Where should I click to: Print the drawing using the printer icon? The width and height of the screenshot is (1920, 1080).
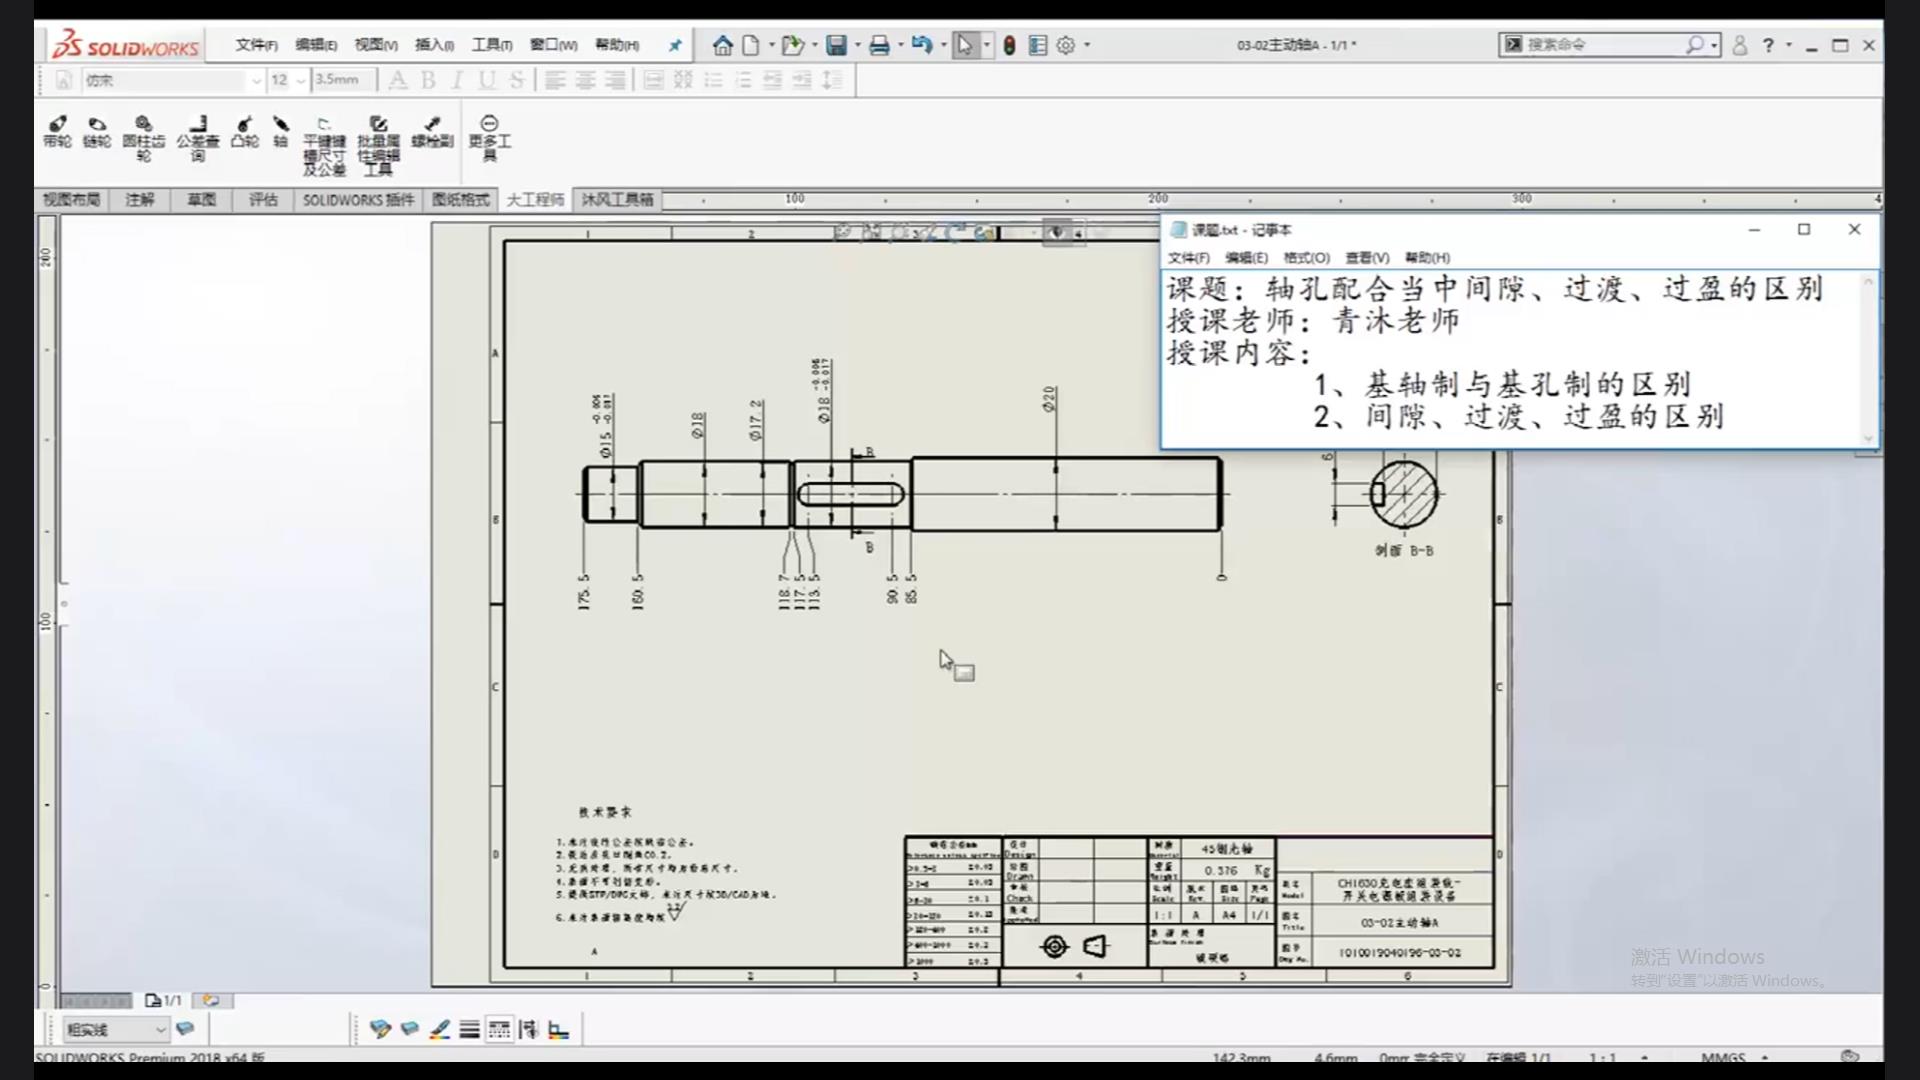pyautogui.click(x=879, y=45)
